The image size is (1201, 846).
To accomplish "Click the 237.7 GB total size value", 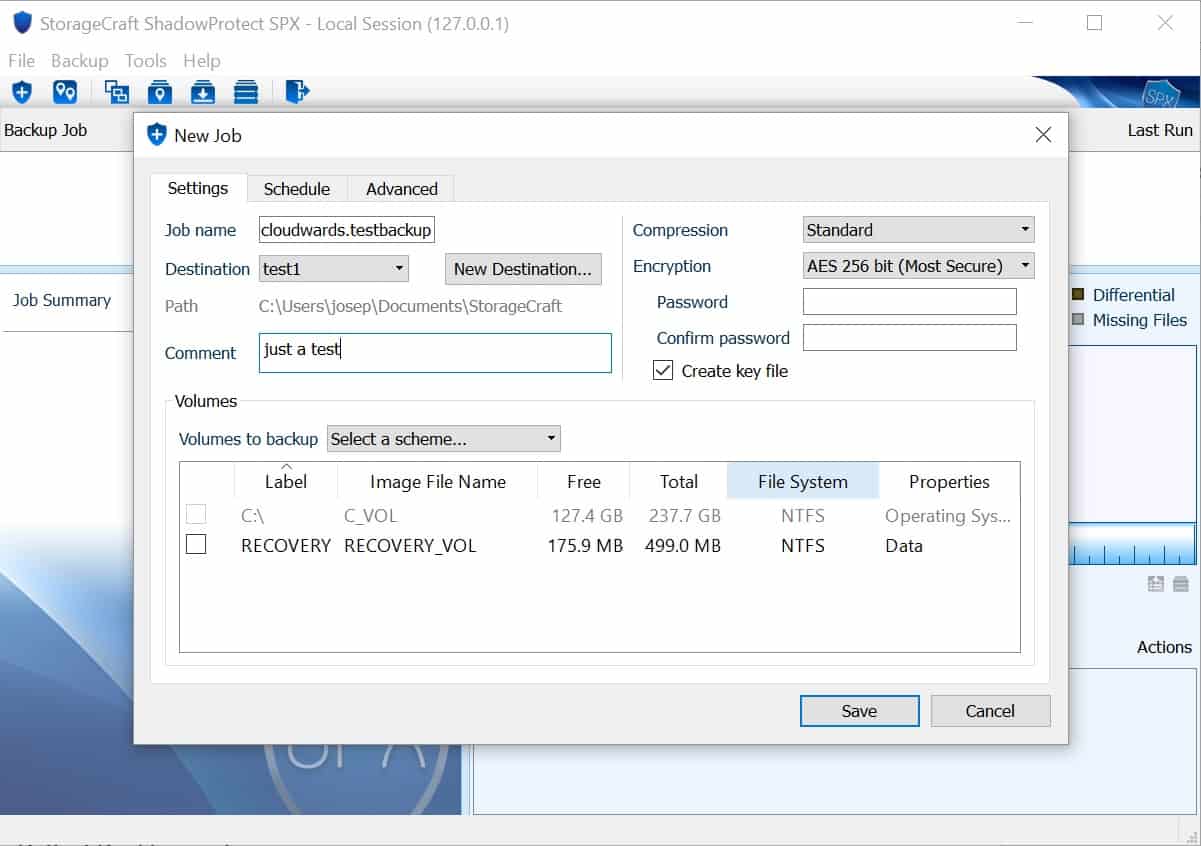I will (685, 516).
